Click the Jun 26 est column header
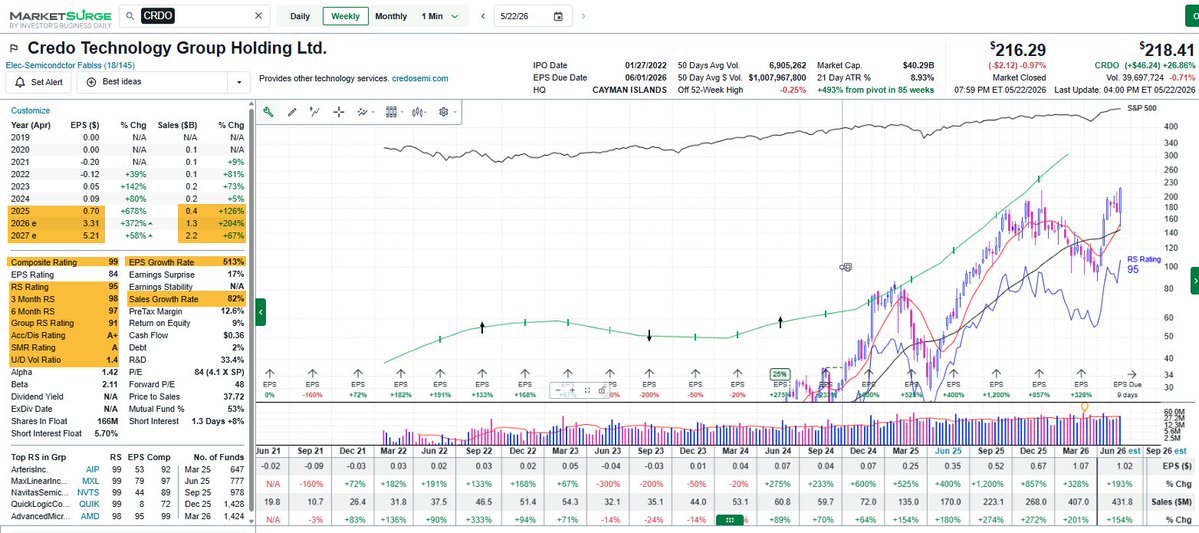This screenshot has height=533, width=1199. 1118,452
